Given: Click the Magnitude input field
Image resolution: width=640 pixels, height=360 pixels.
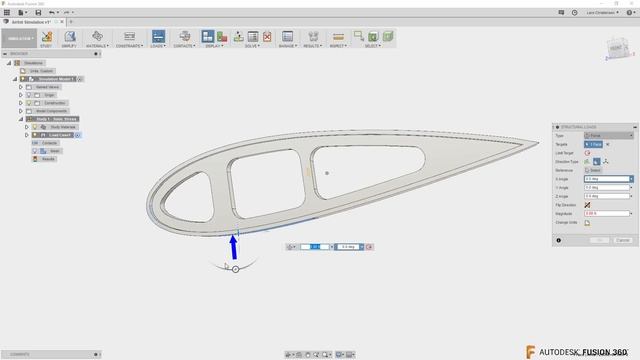Looking at the screenshot, I should [607, 213].
